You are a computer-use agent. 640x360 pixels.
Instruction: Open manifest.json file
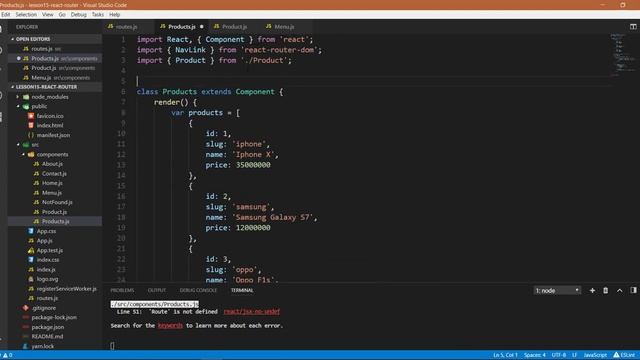(53, 135)
